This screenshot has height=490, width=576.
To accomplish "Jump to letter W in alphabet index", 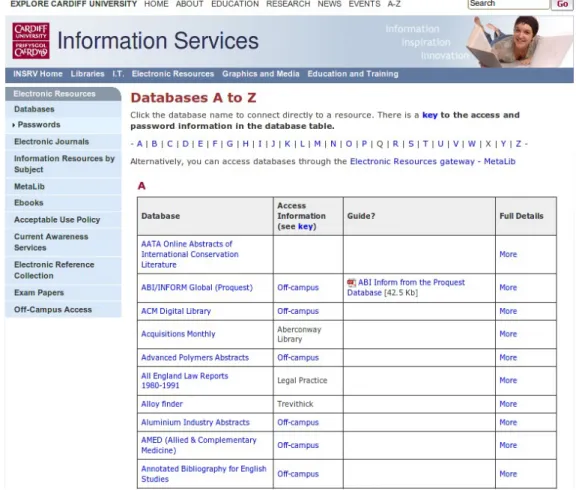I will [472, 144].
